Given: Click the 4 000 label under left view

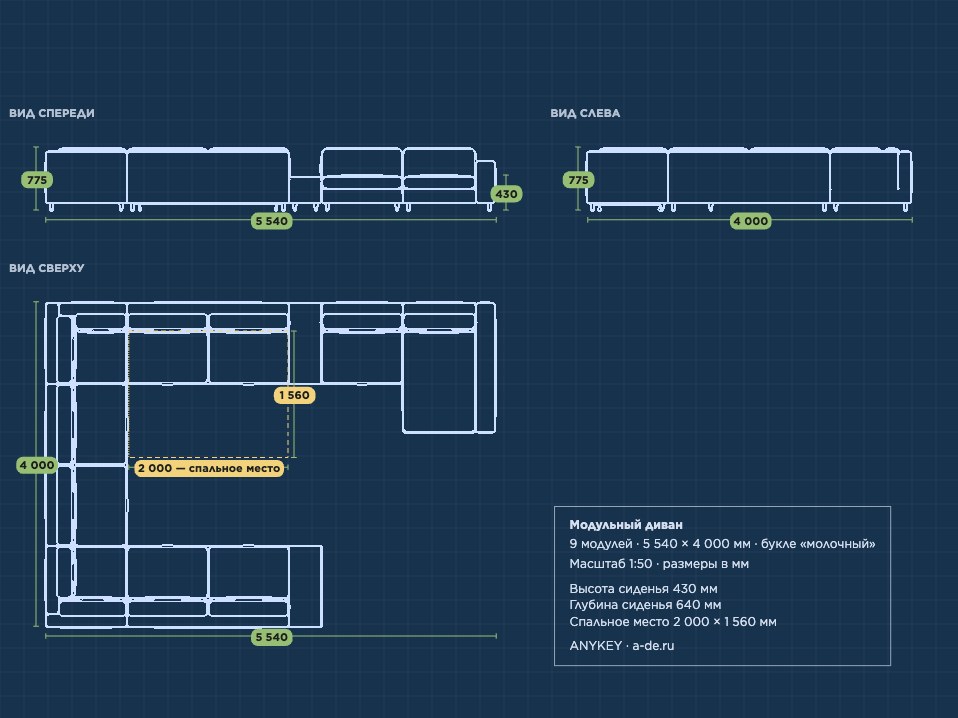Looking at the screenshot, I should (750, 221).
